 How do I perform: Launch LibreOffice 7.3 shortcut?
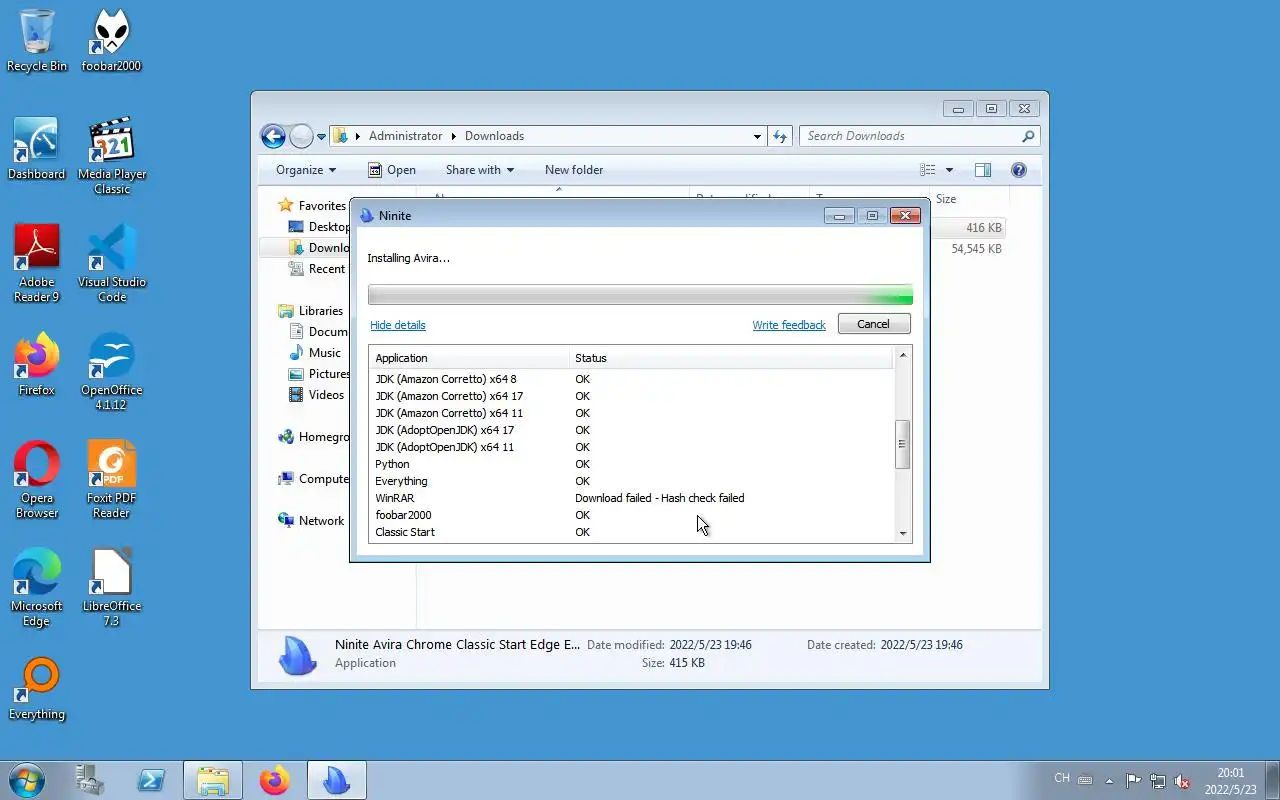(x=112, y=588)
